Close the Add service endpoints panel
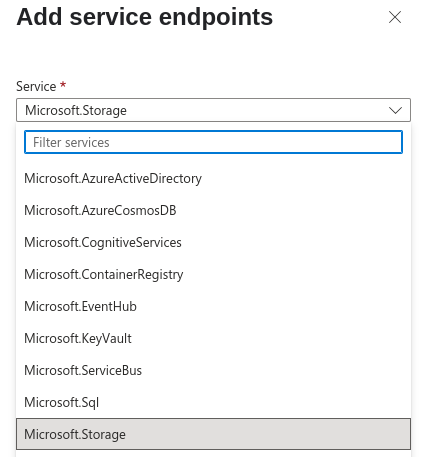Viewport: 424px width, 457px height. [395, 17]
